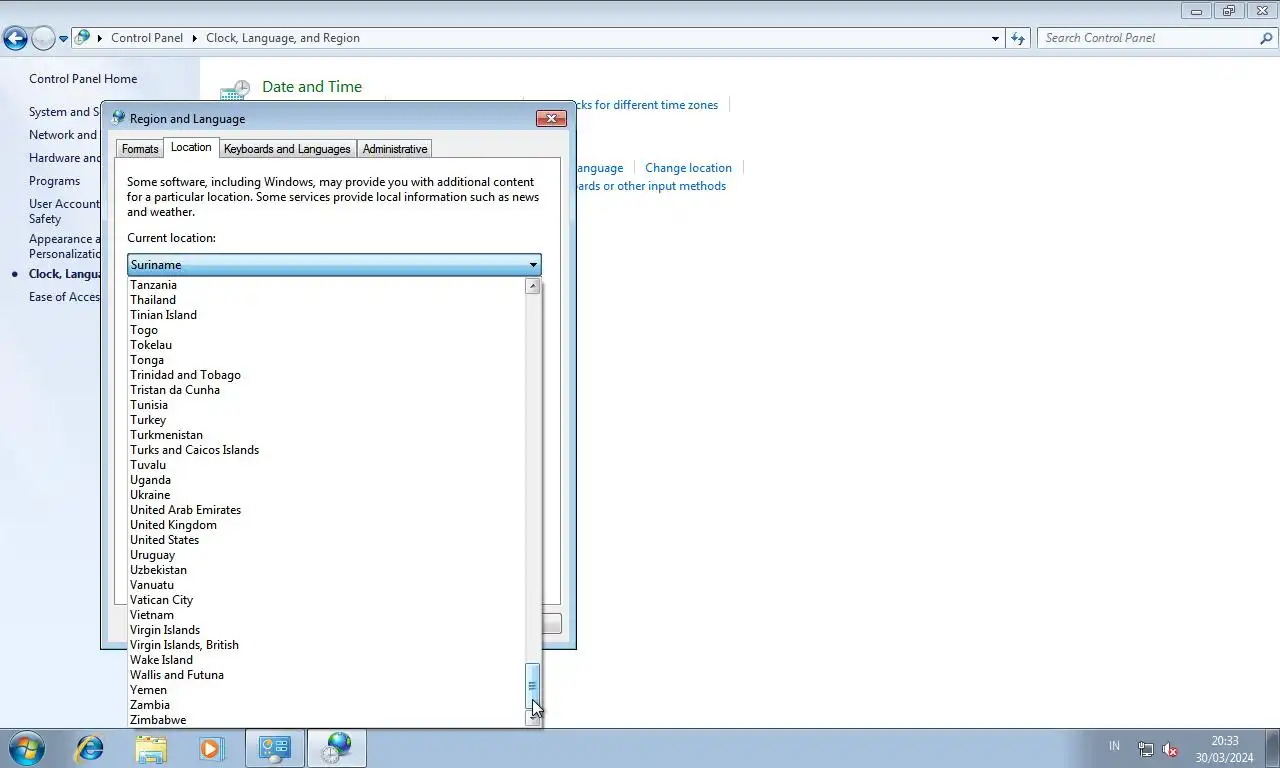
Task: Click the Region and Language taskbar button
Action: (x=337, y=748)
